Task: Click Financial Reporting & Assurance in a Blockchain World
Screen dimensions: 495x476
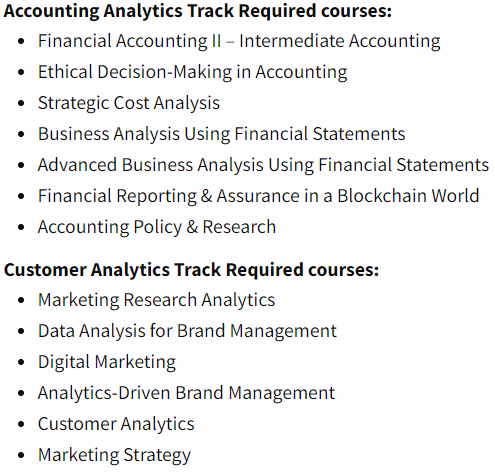Action: pyautogui.click(x=259, y=196)
